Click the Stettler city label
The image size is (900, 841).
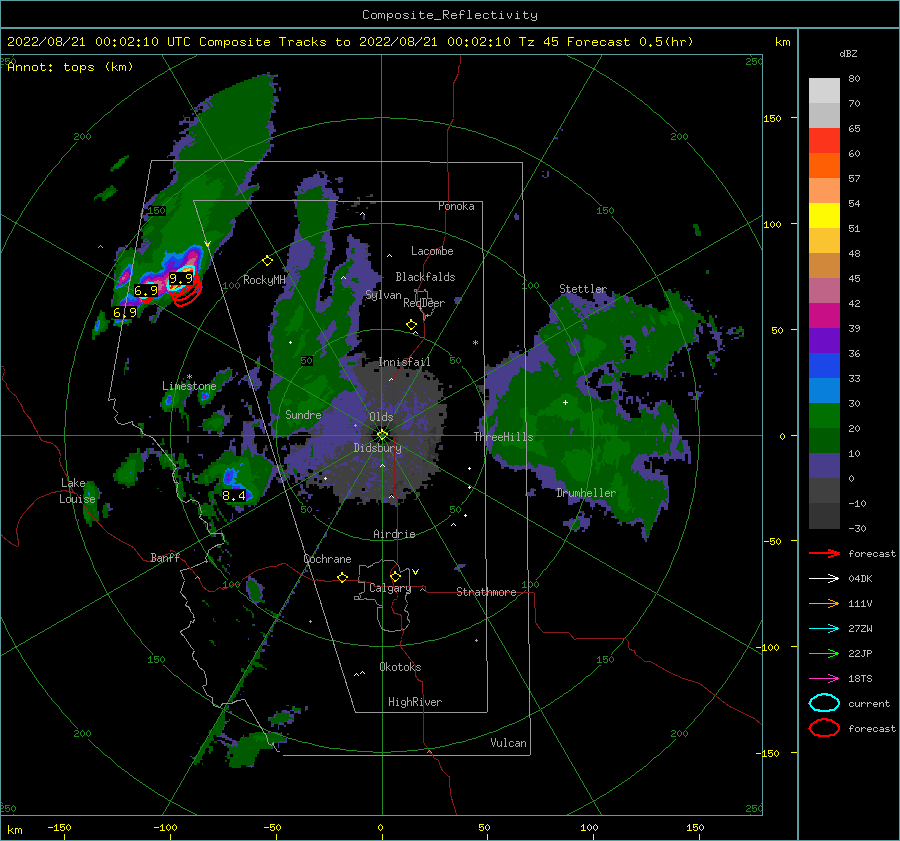pyautogui.click(x=583, y=289)
